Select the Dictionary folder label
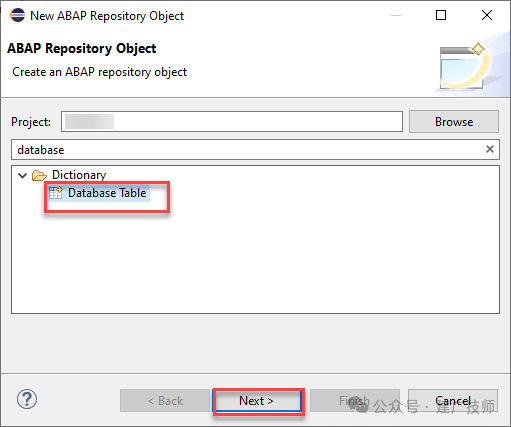511x427 pixels. (x=79, y=175)
